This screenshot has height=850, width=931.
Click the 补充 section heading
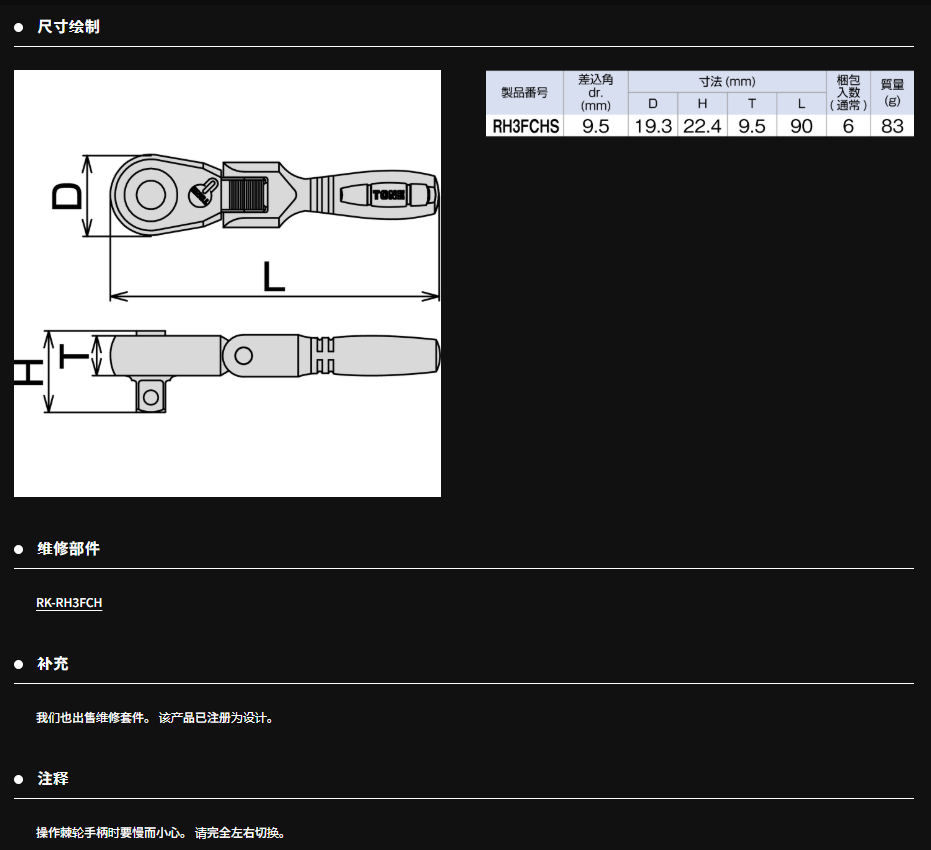[53, 664]
